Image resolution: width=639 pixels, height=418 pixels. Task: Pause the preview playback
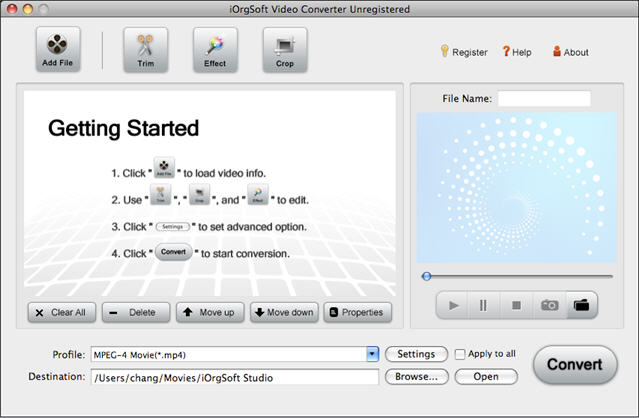coord(483,305)
